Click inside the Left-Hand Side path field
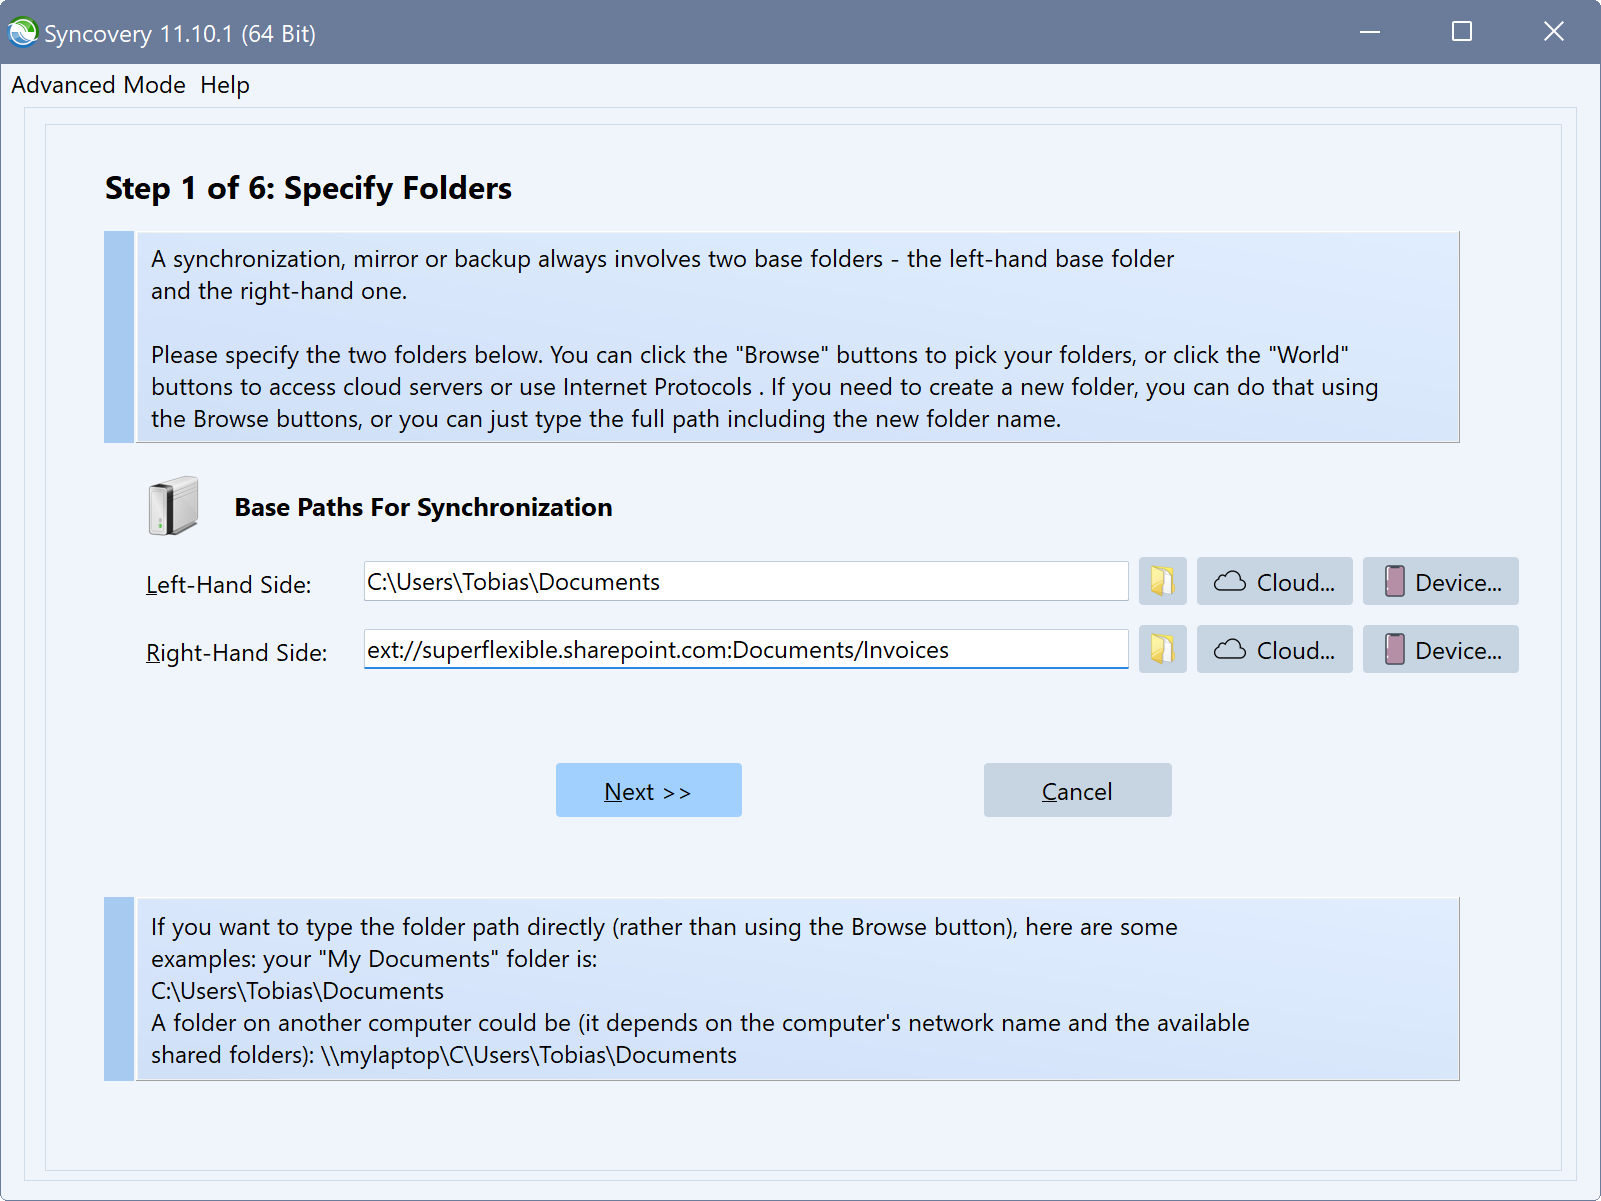Screen dimensions: 1601x1201 745,581
